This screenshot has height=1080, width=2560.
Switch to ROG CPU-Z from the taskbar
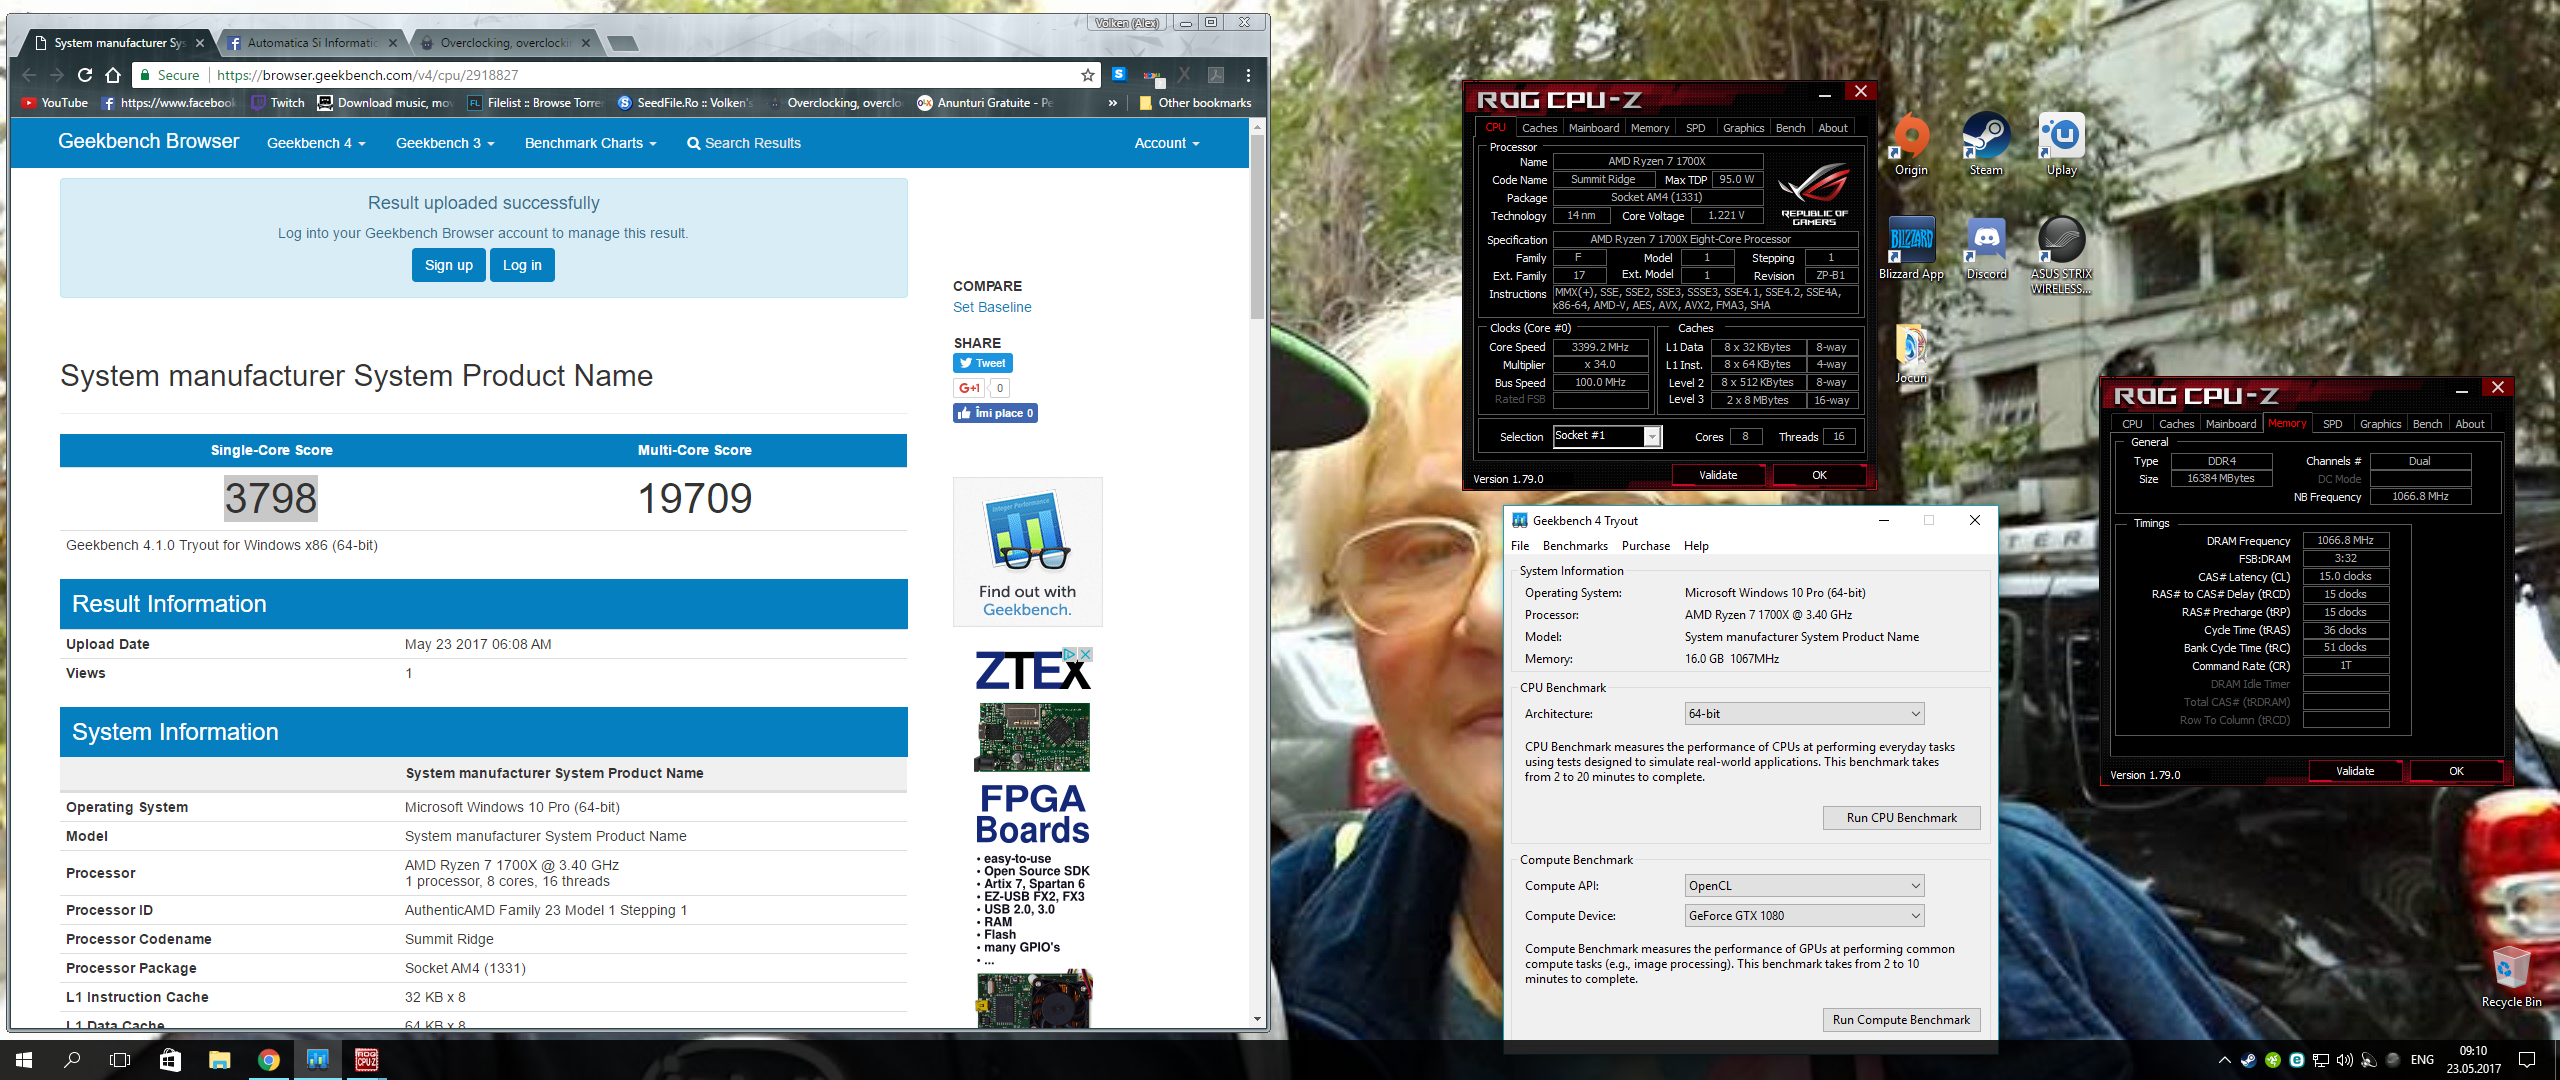(x=366, y=1060)
